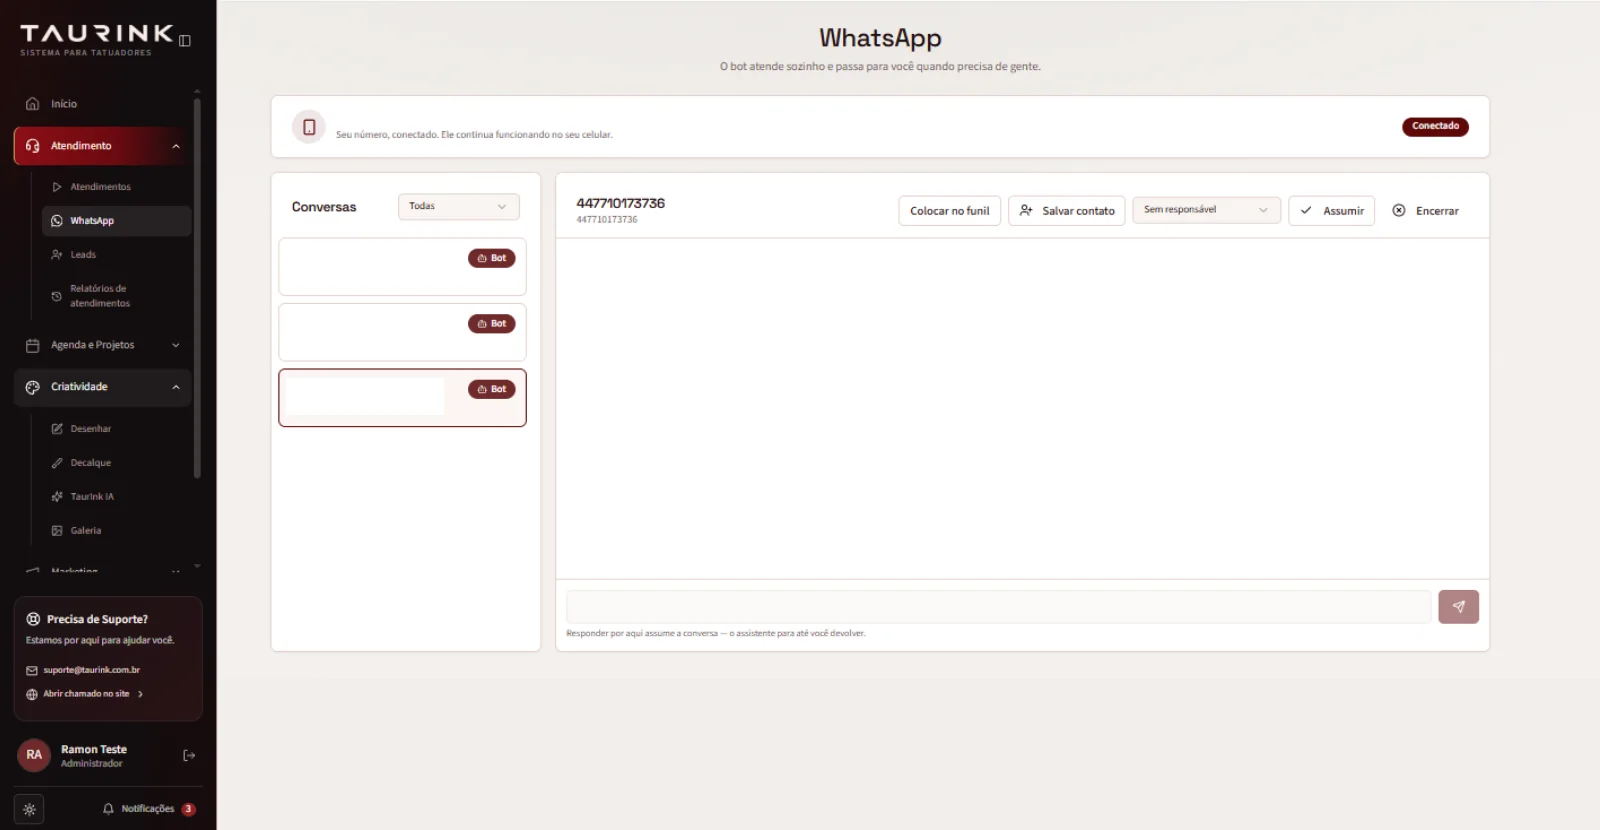This screenshot has width=1600, height=830.
Task: Click the calendar icon of Agenda e Projetos
Action: [32, 345]
